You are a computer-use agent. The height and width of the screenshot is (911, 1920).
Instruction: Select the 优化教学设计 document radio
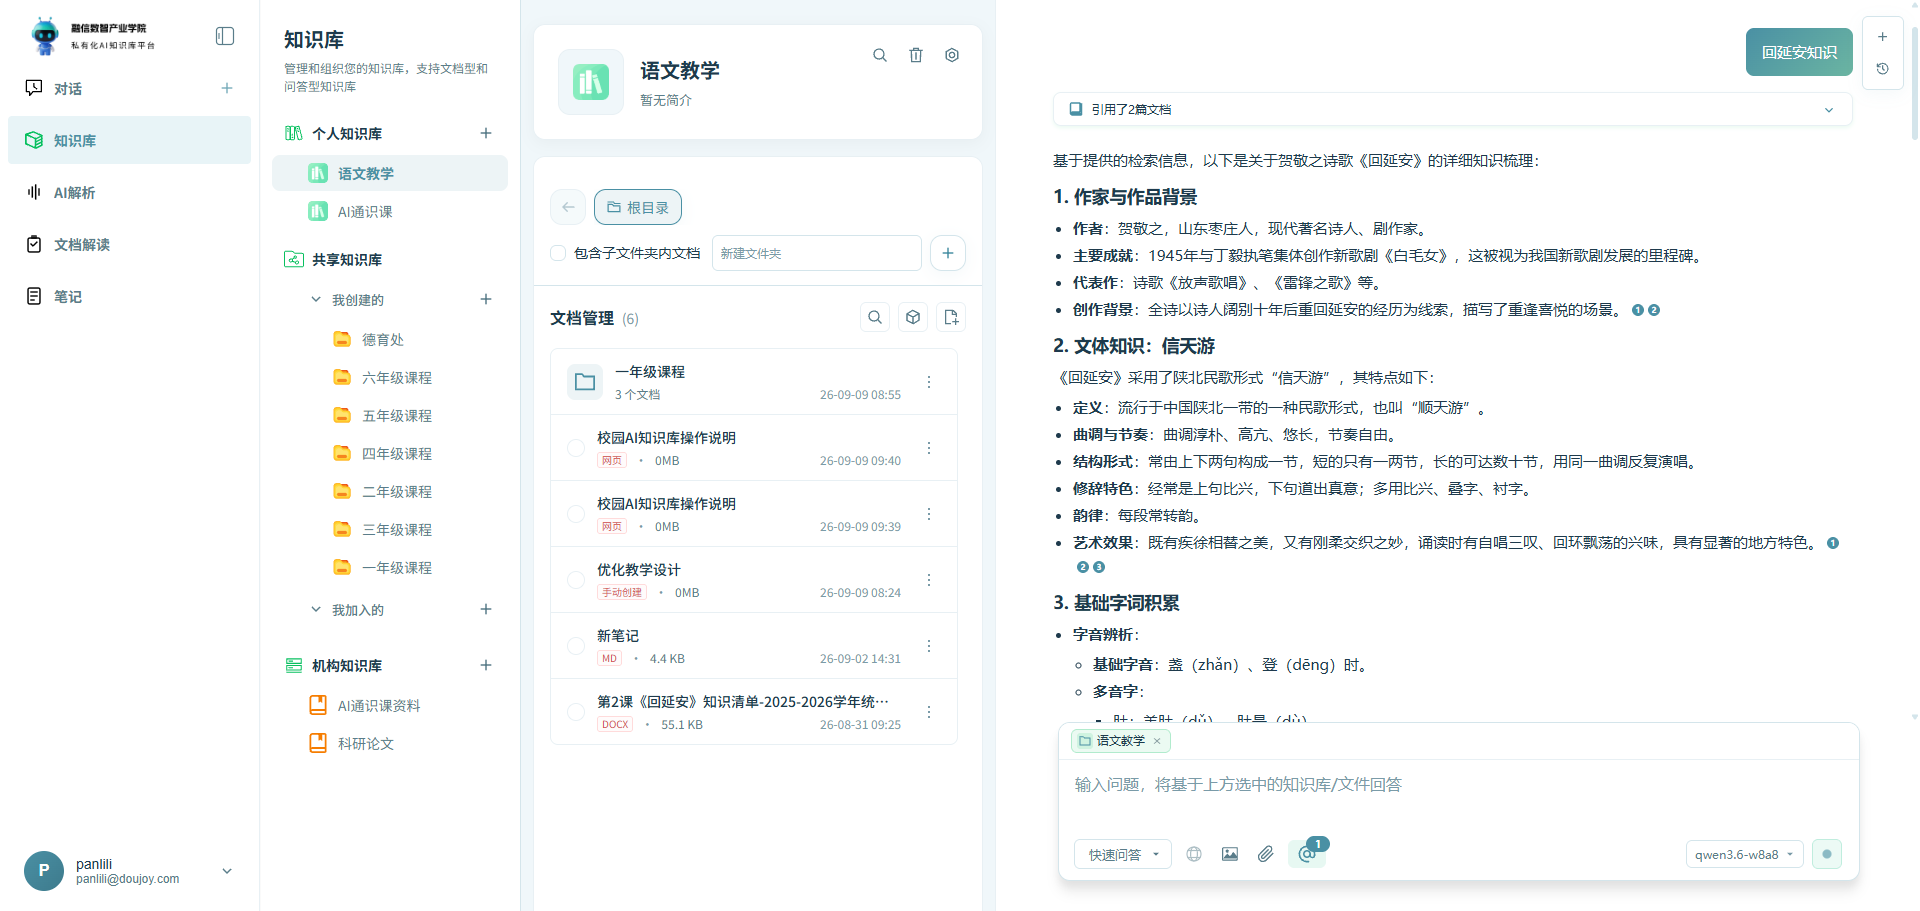(576, 580)
